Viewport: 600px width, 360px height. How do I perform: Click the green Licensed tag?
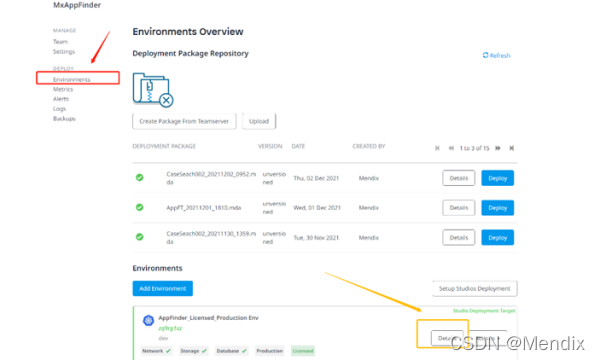pyautogui.click(x=303, y=351)
